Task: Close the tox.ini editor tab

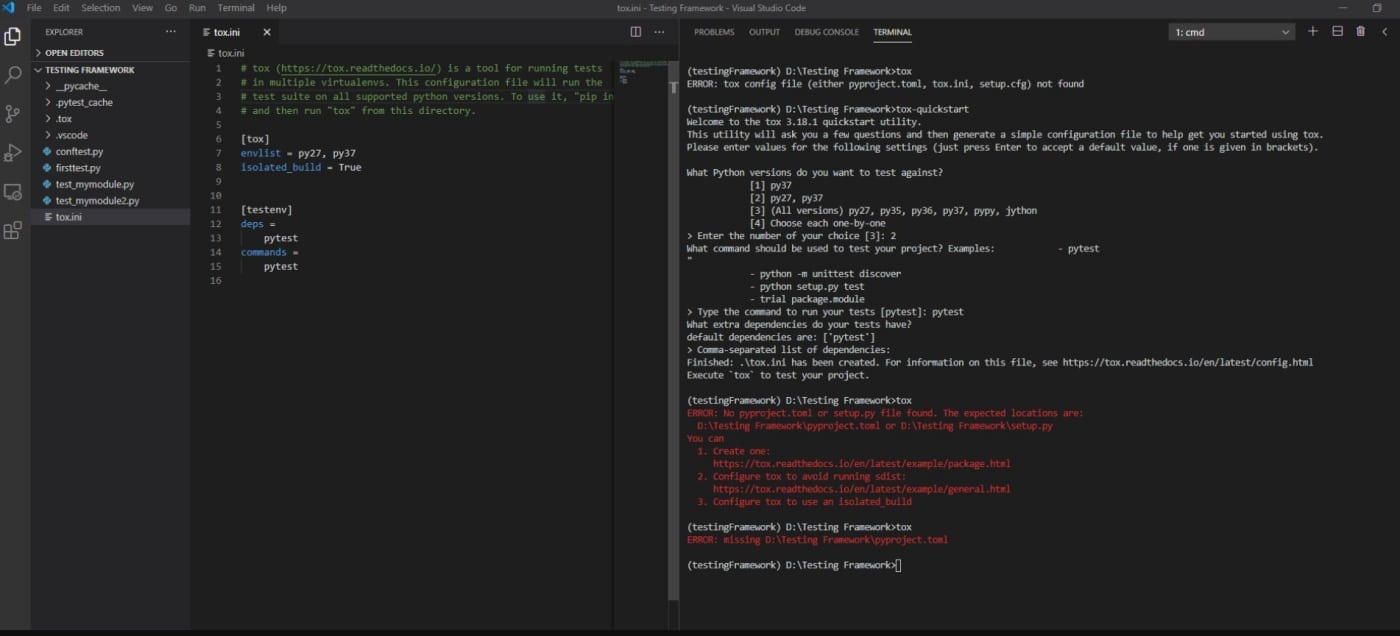Action: pyautogui.click(x=267, y=32)
